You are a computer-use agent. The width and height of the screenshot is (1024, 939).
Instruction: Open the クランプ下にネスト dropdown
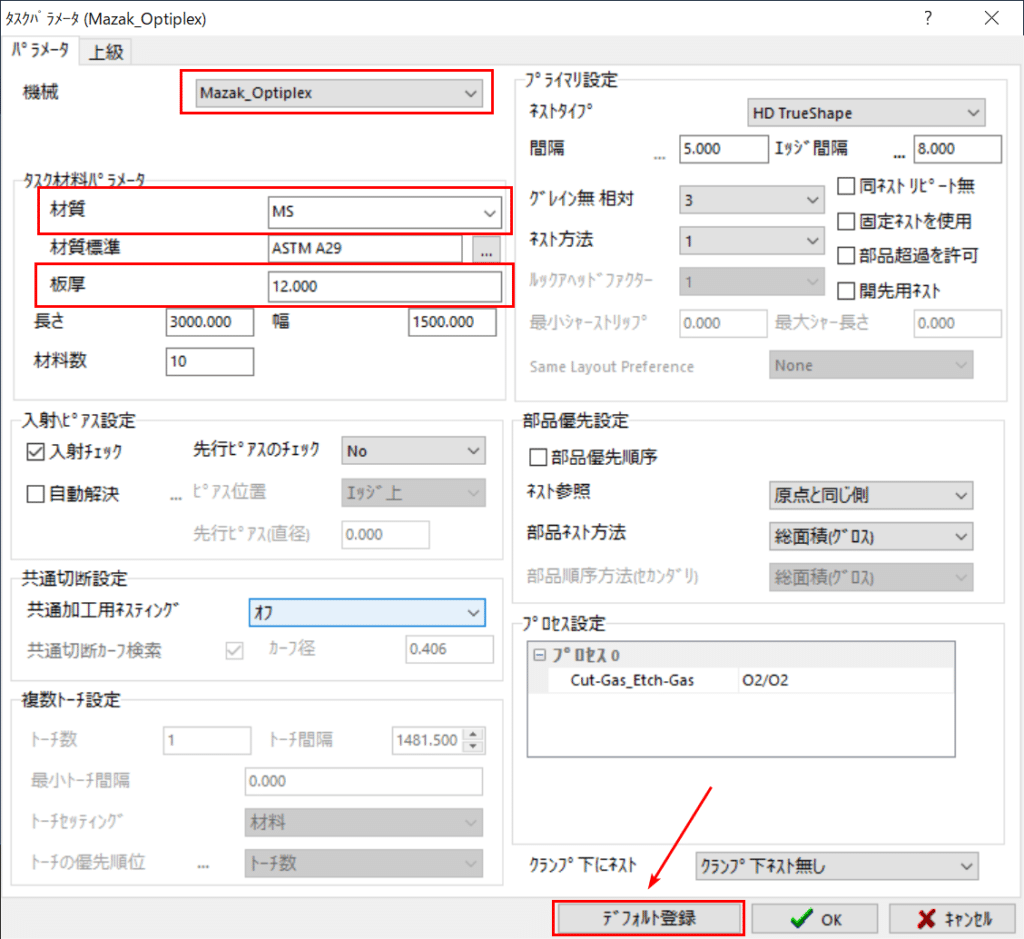point(837,867)
